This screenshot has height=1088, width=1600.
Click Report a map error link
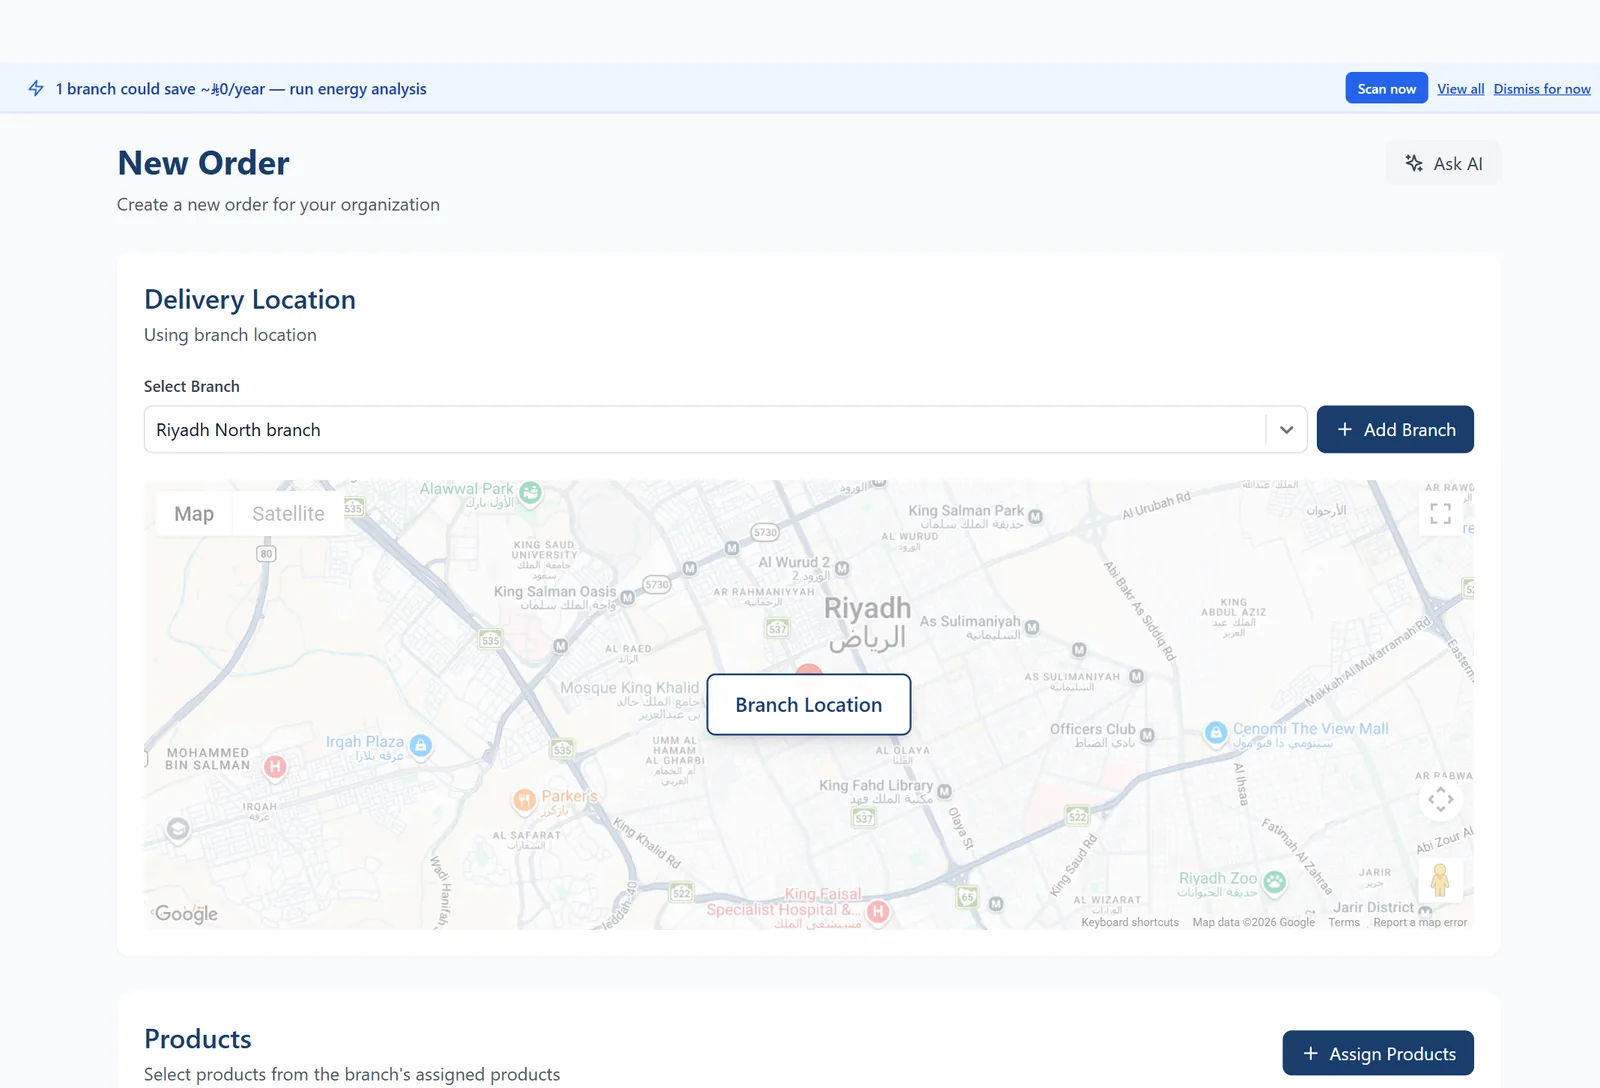click(1420, 923)
